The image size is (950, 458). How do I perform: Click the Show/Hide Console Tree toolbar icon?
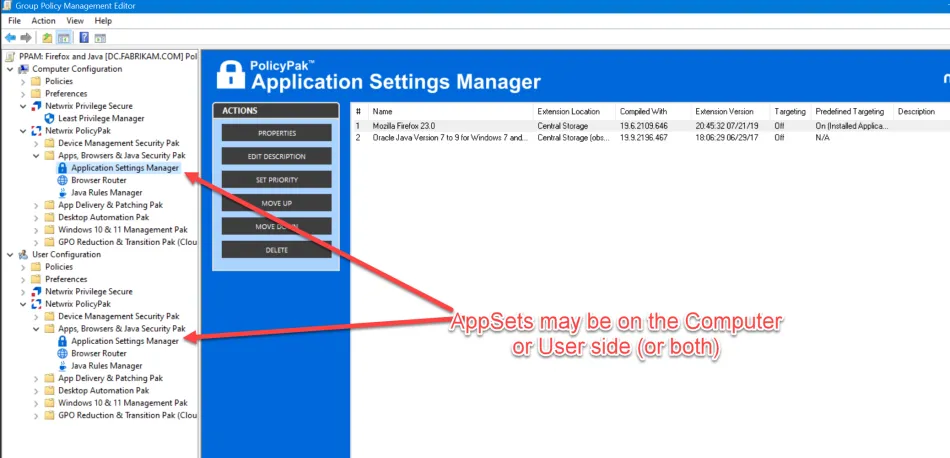(62, 37)
